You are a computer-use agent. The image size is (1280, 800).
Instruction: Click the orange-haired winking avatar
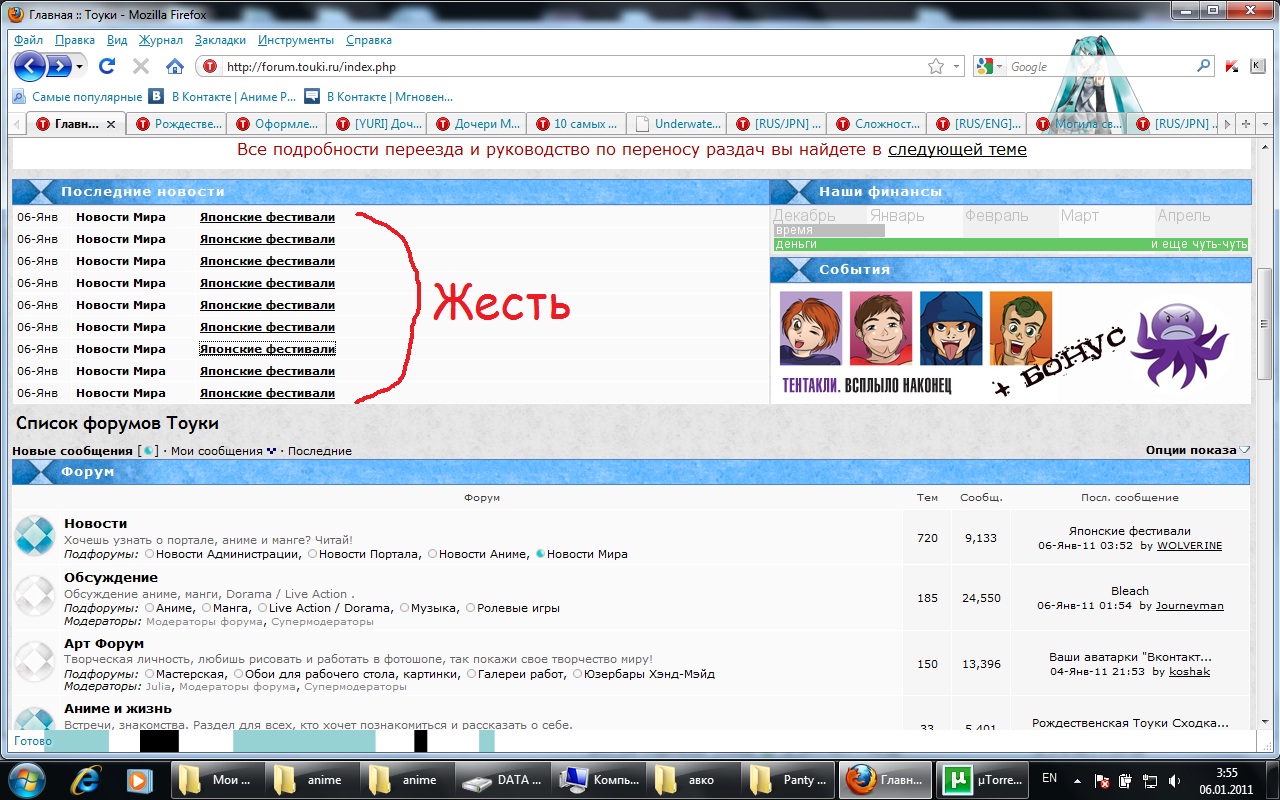click(811, 328)
